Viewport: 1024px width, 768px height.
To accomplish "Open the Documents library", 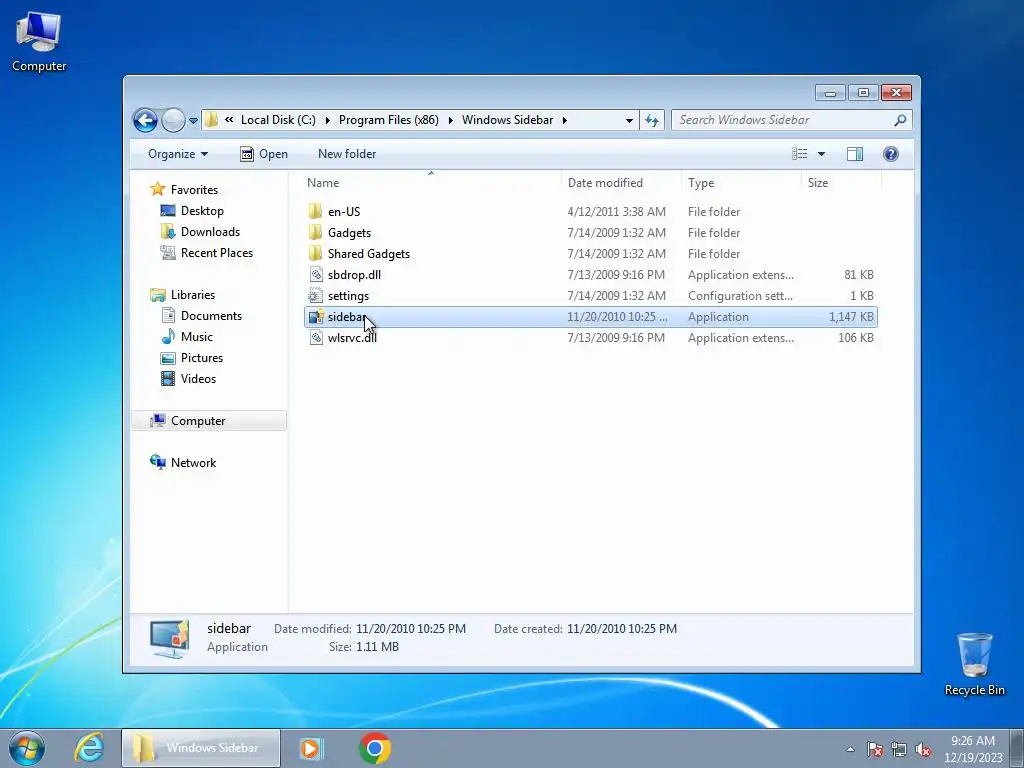I will tap(211, 315).
